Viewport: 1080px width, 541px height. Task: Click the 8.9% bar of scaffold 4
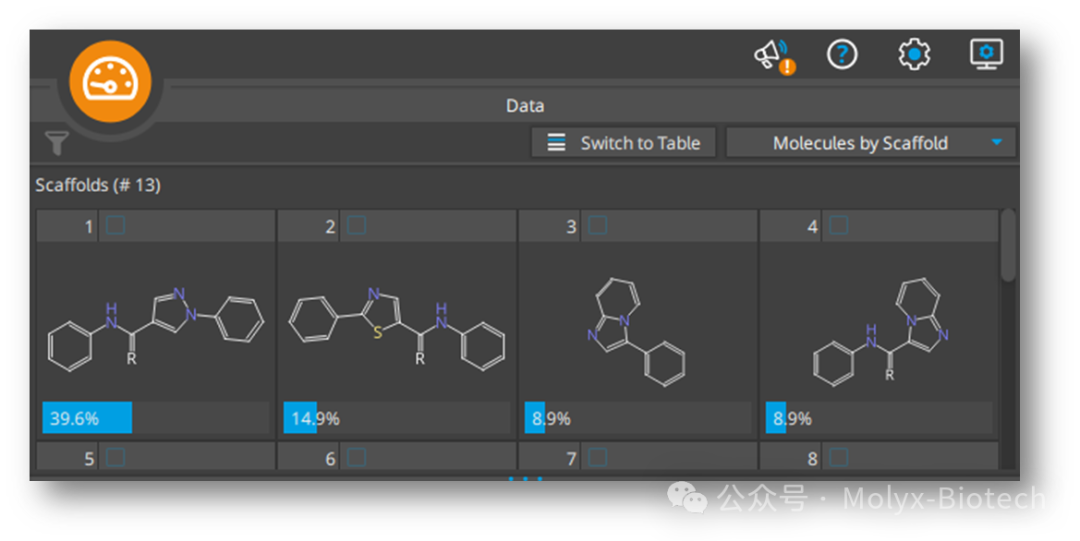pyautogui.click(x=879, y=418)
